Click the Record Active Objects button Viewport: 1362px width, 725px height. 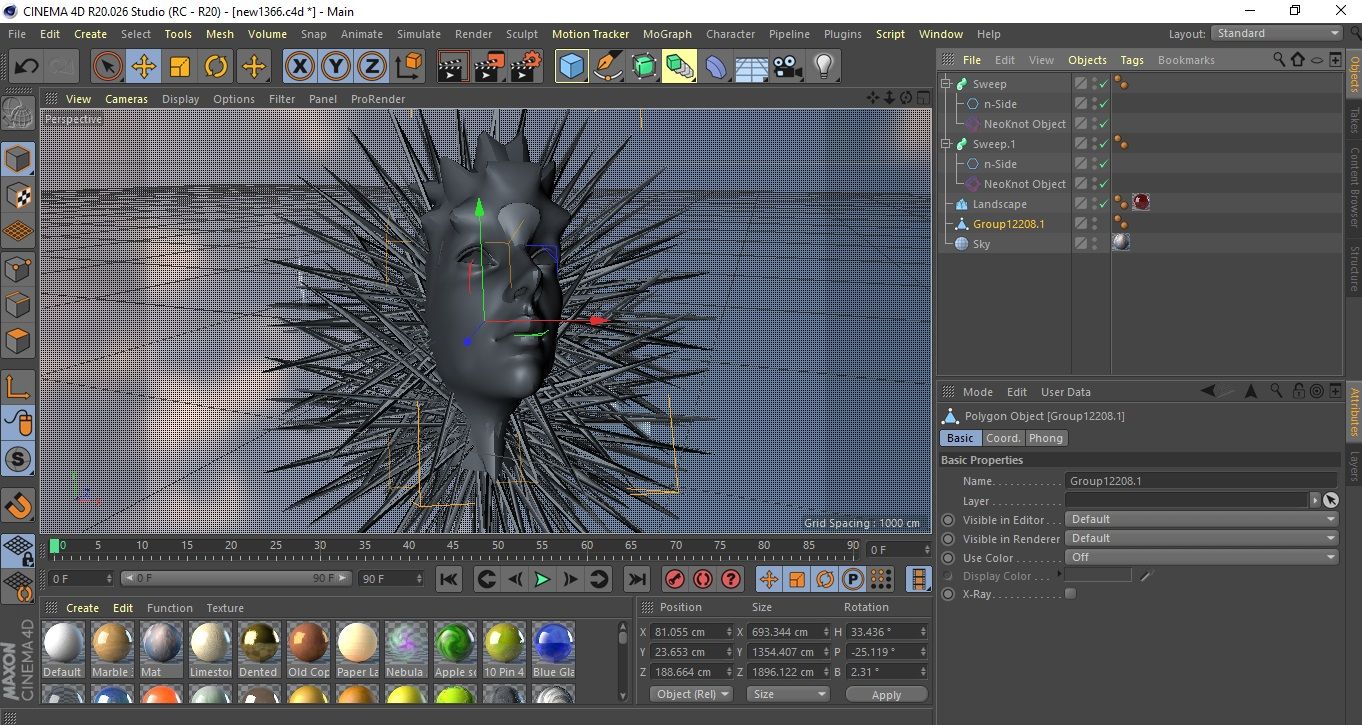coord(675,578)
